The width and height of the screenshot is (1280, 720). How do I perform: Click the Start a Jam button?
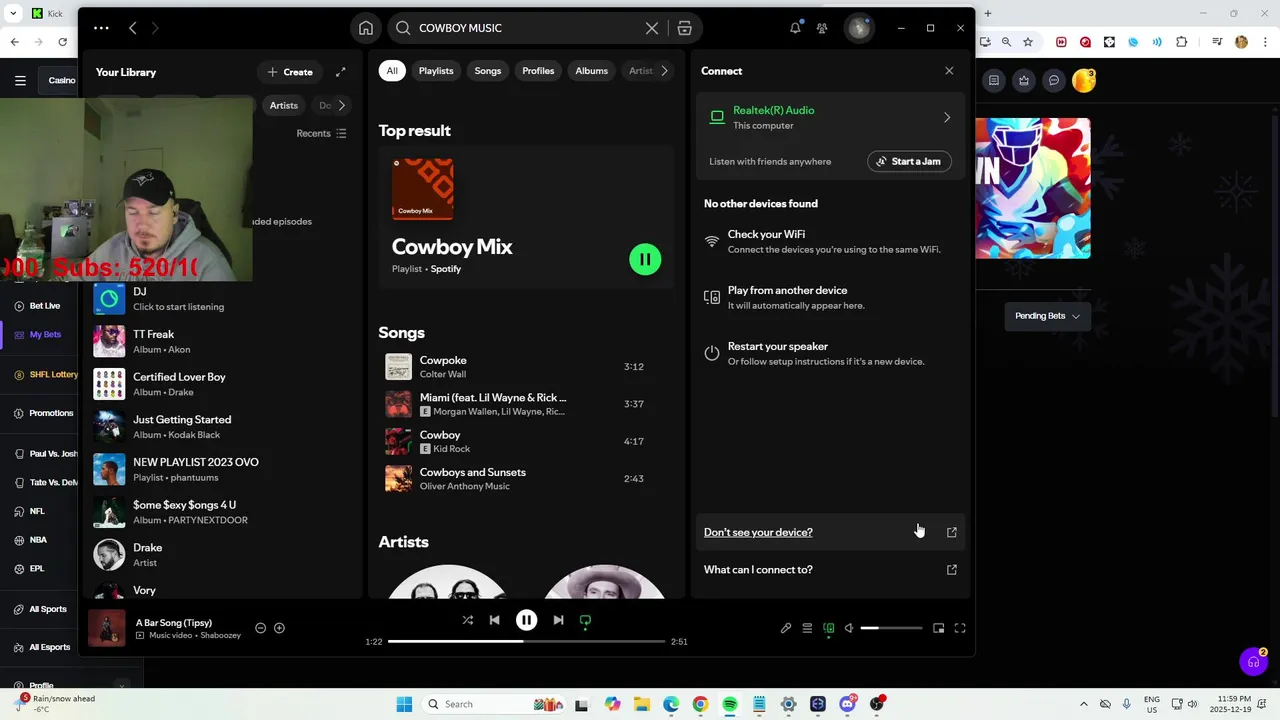tap(909, 161)
